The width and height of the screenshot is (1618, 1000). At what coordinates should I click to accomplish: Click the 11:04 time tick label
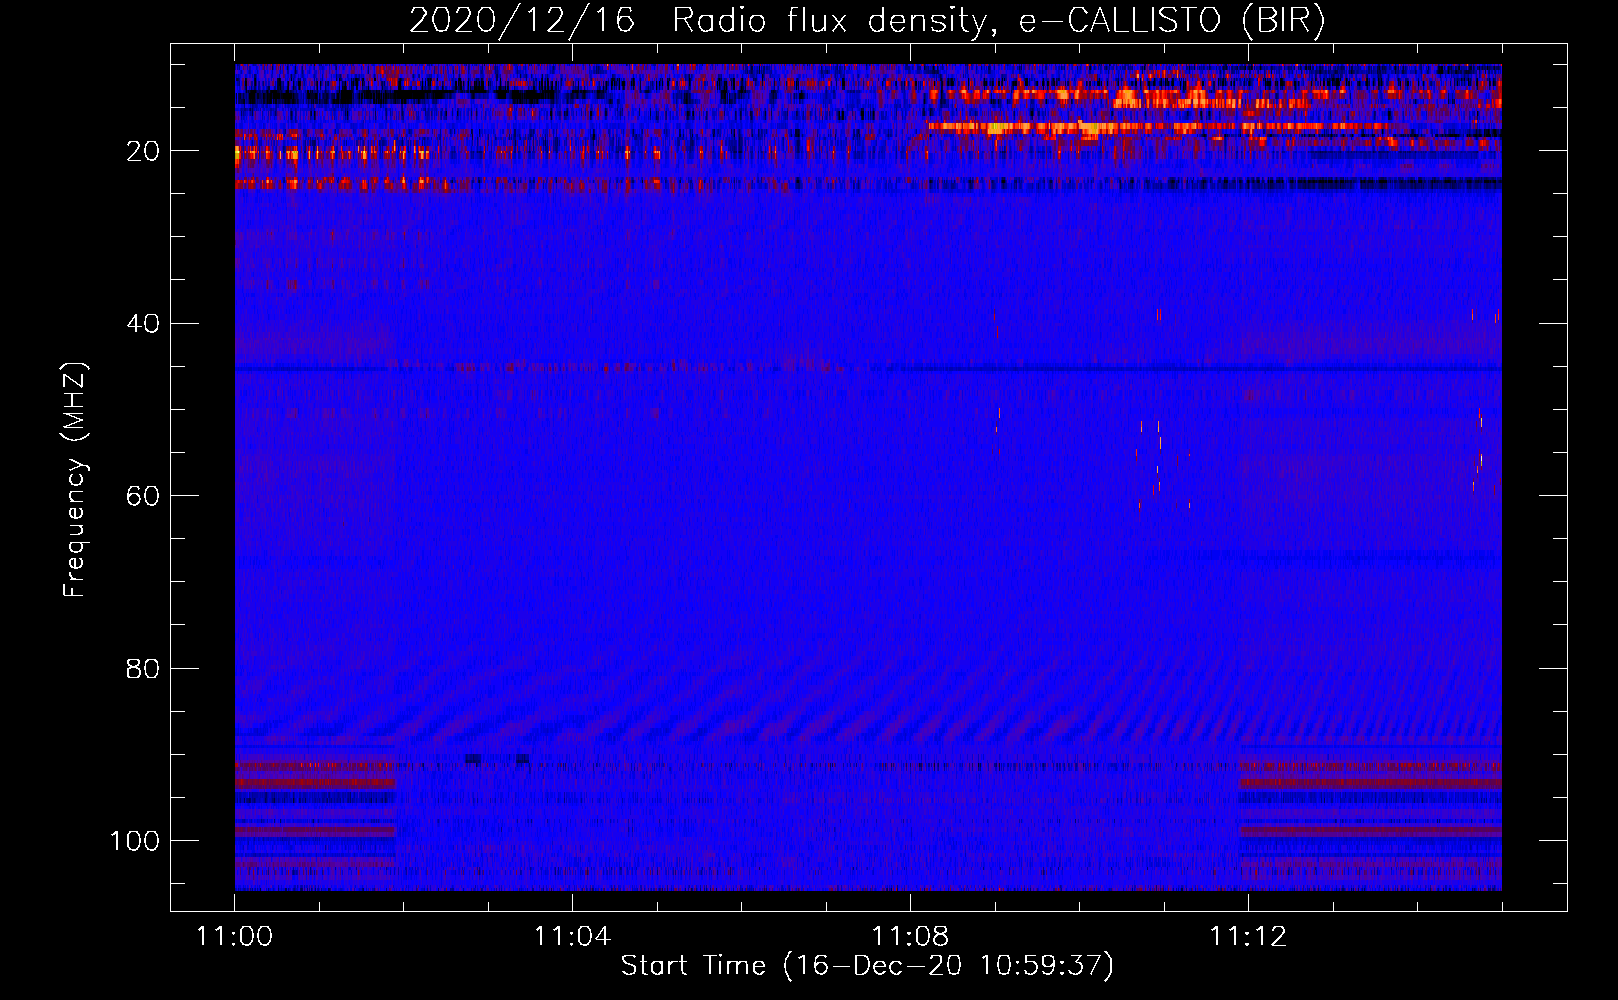[572, 937]
